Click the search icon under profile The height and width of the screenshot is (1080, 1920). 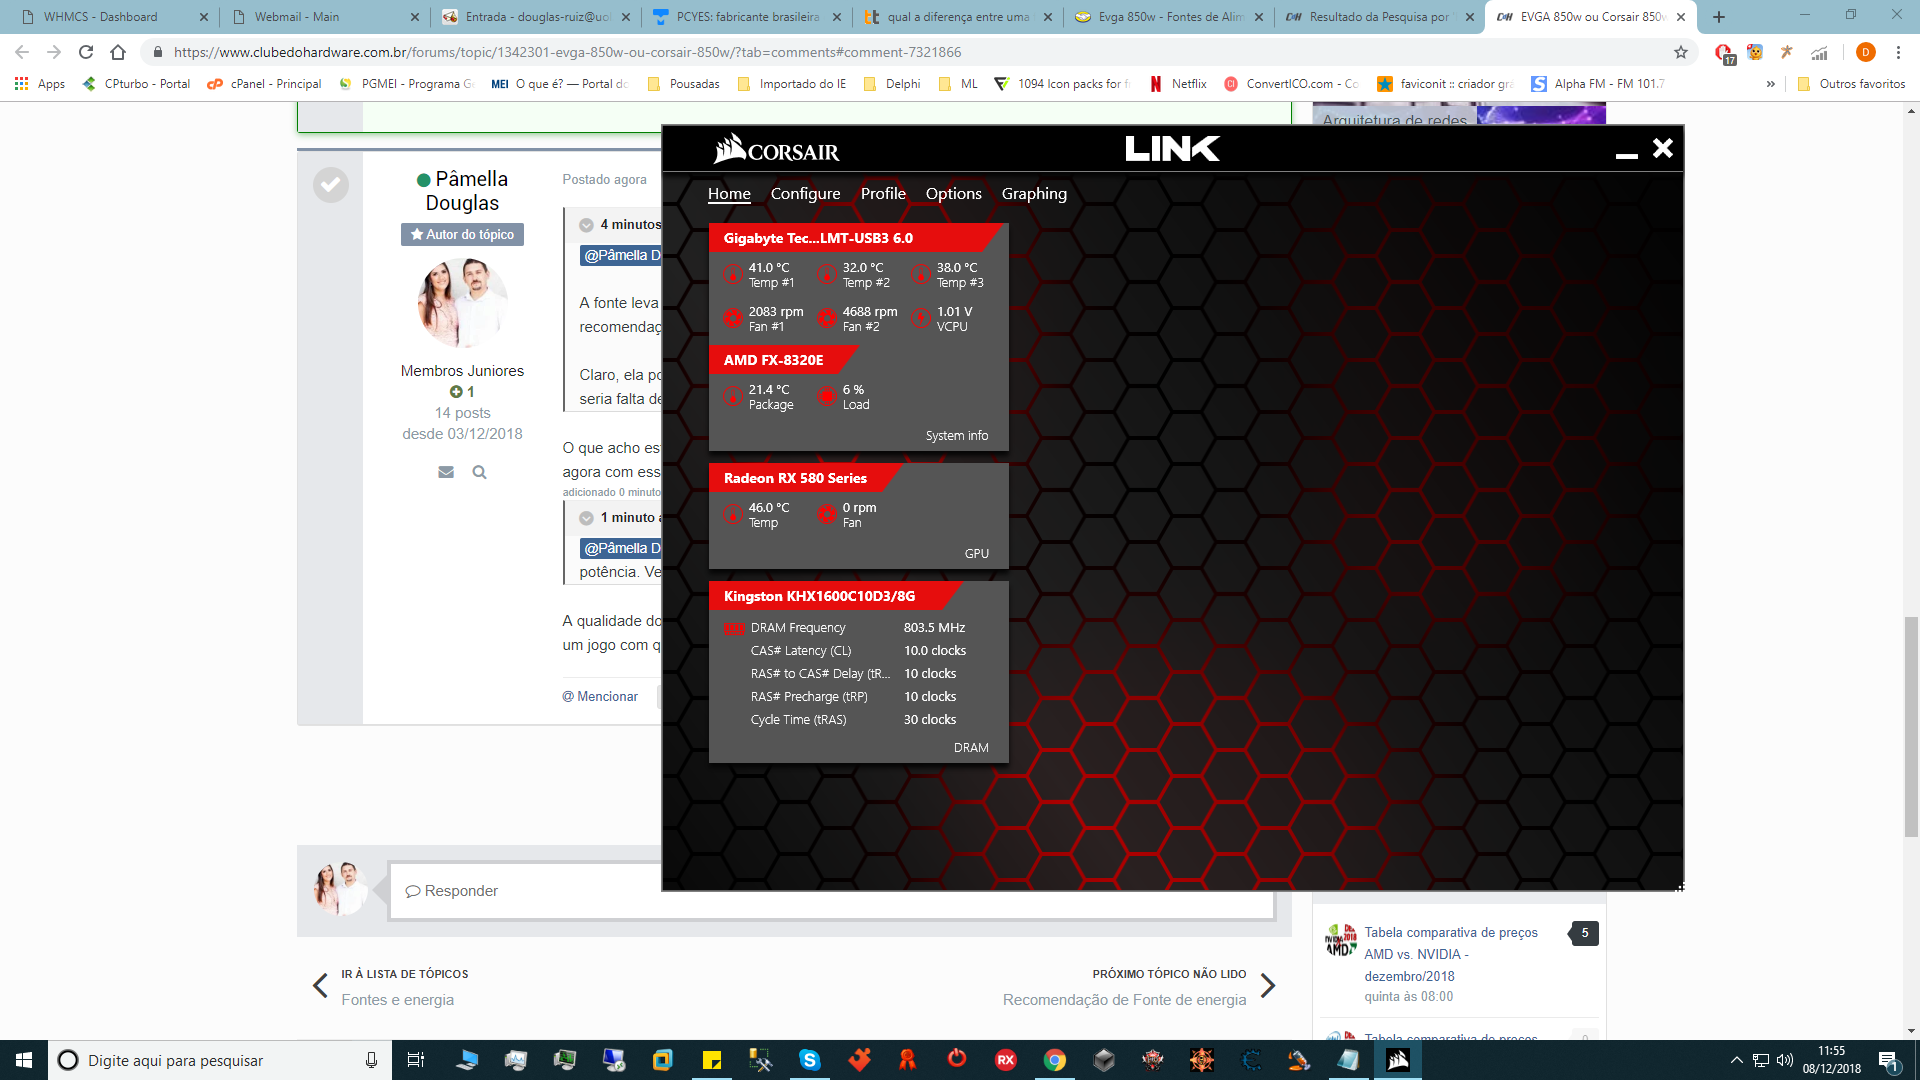point(479,472)
